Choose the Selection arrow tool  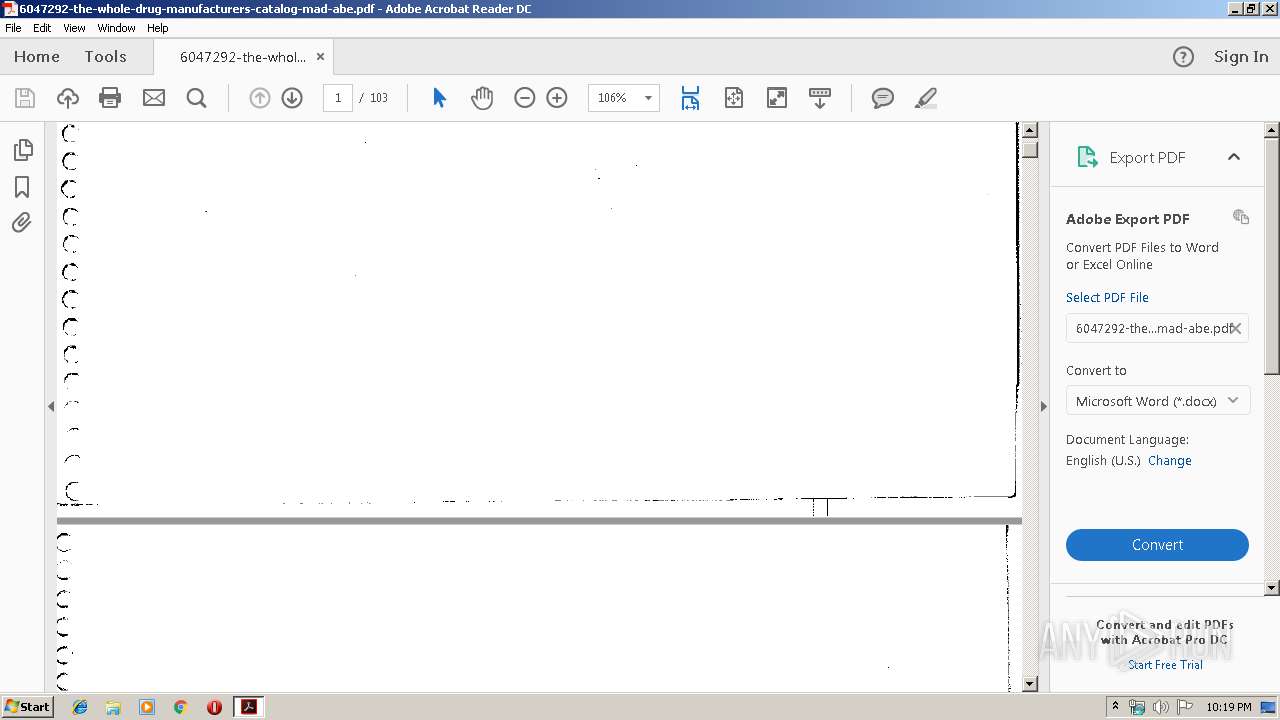(439, 98)
